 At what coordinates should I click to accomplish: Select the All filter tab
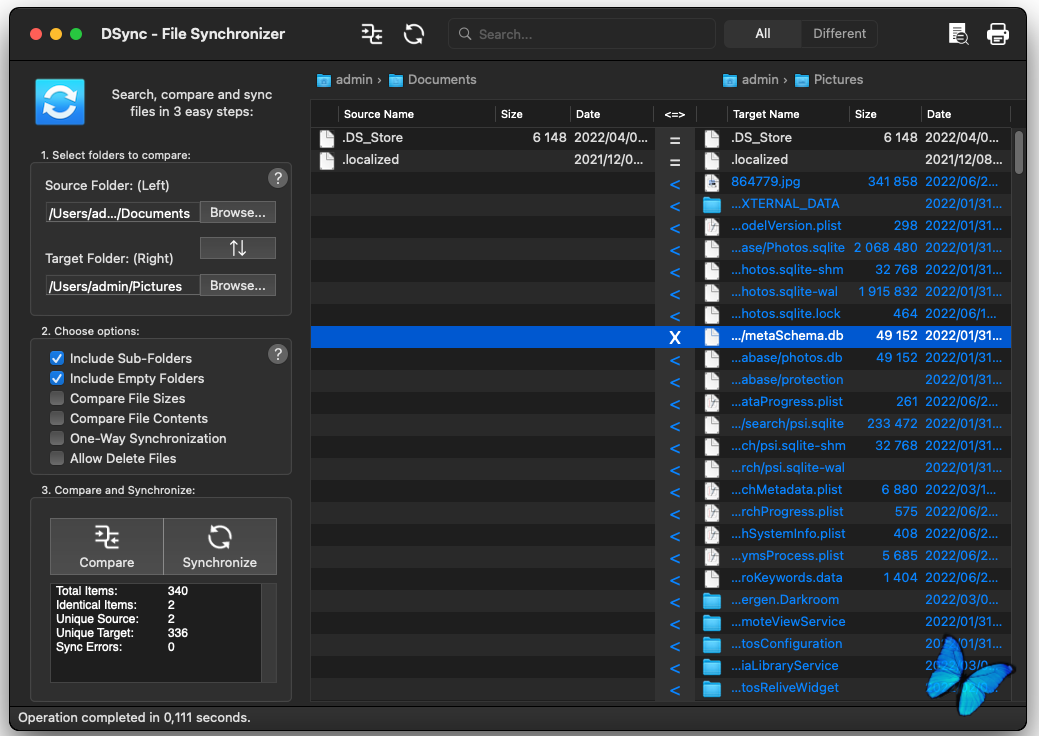coord(762,34)
